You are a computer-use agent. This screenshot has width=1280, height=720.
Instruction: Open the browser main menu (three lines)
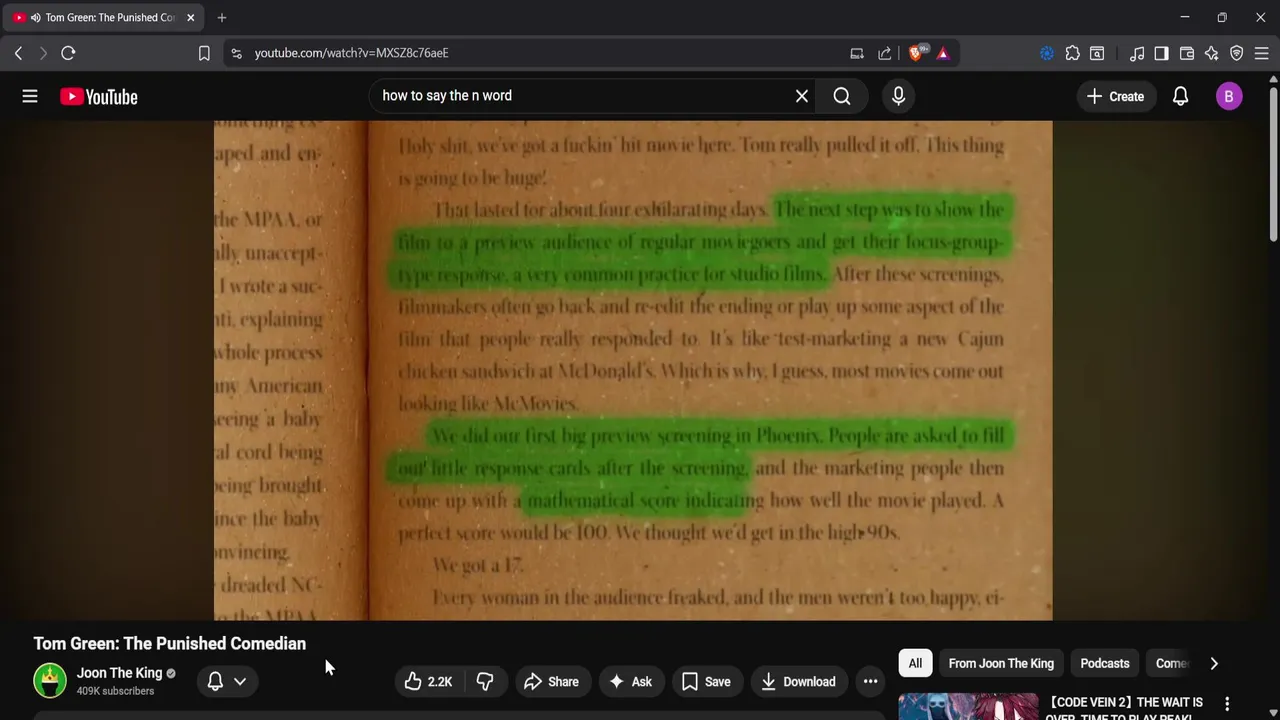[1262, 53]
